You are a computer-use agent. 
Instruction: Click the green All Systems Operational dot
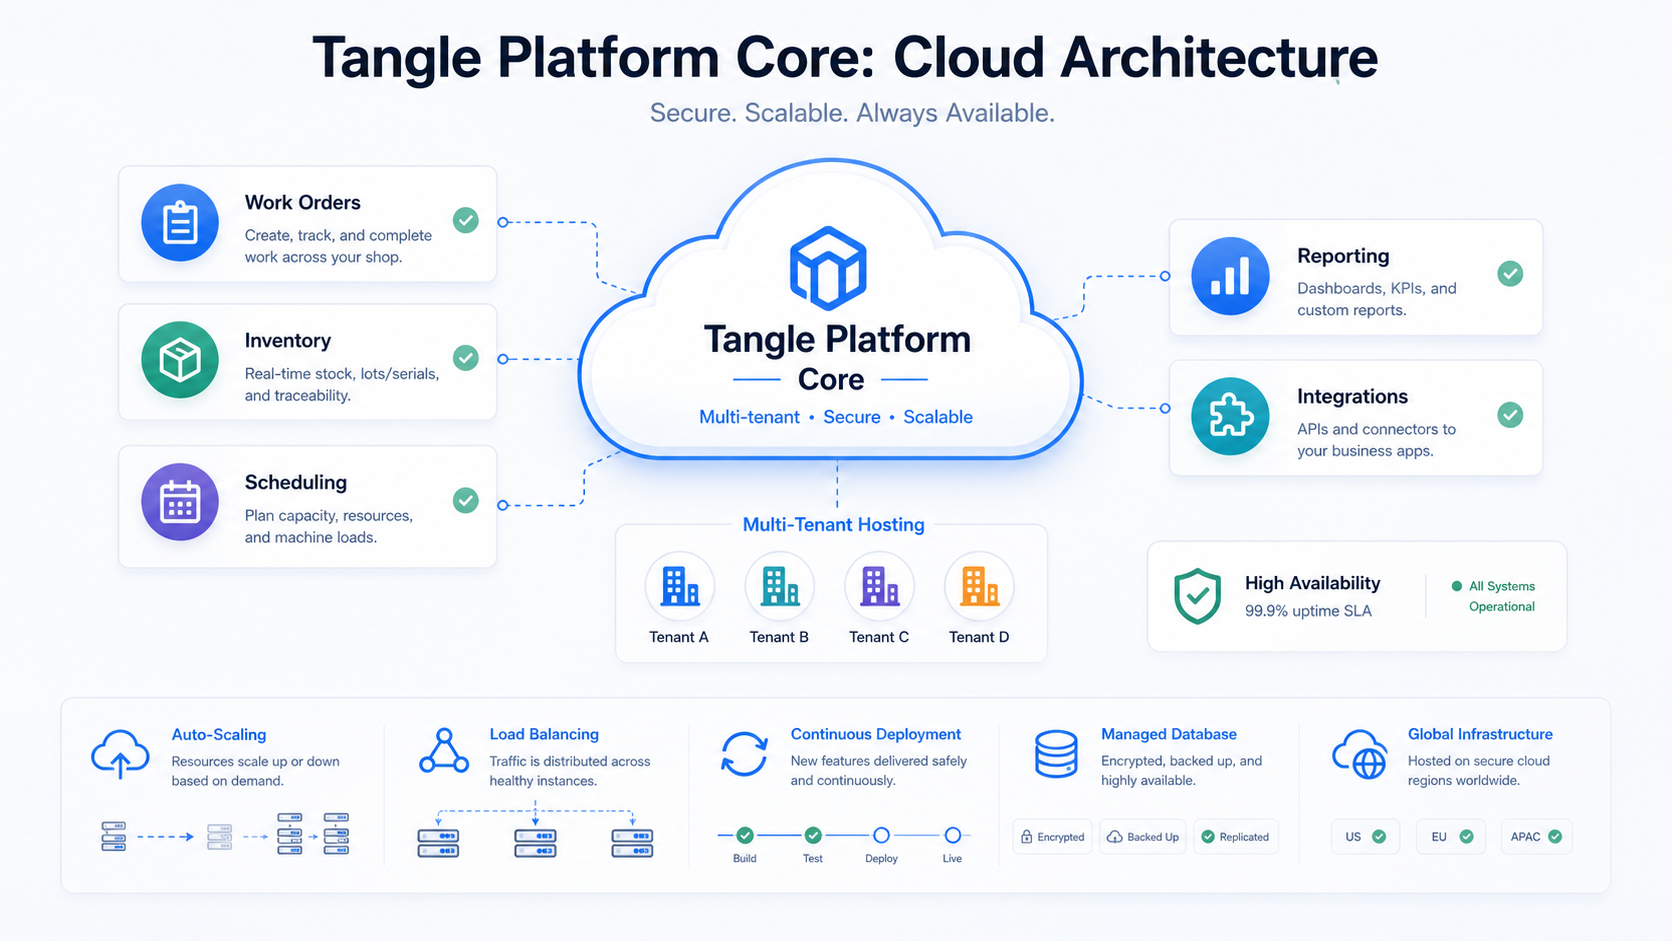tap(1456, 586)
